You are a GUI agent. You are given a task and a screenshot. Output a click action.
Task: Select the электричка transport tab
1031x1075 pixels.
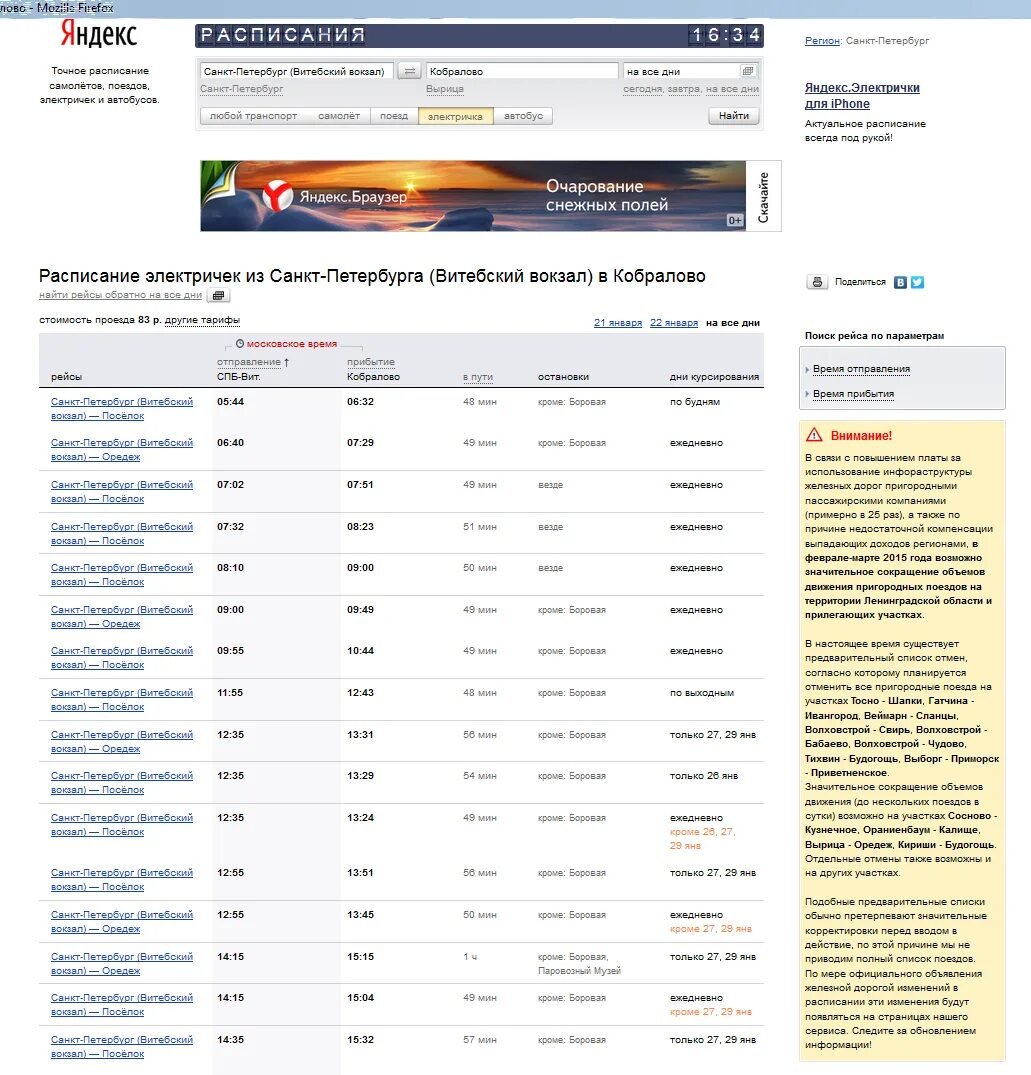tap(455, 116)
